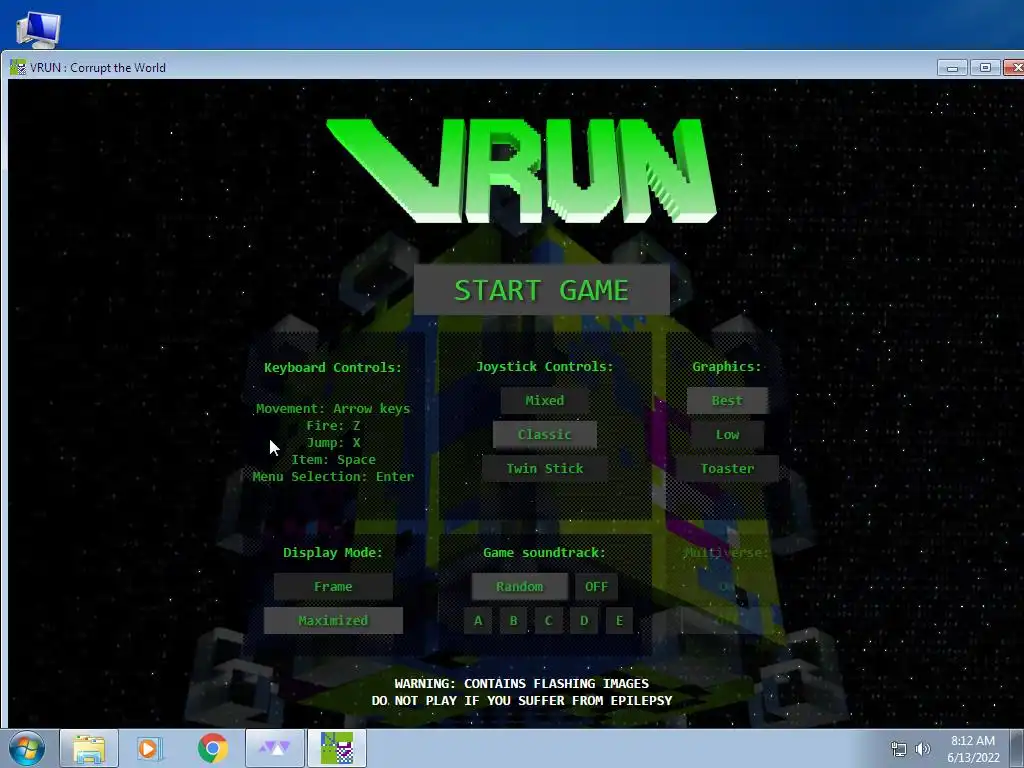This screenshot has height=768, width=1024.
Task: Click the dimmed Multiverse heading
Action: click(x=726, y=552)
